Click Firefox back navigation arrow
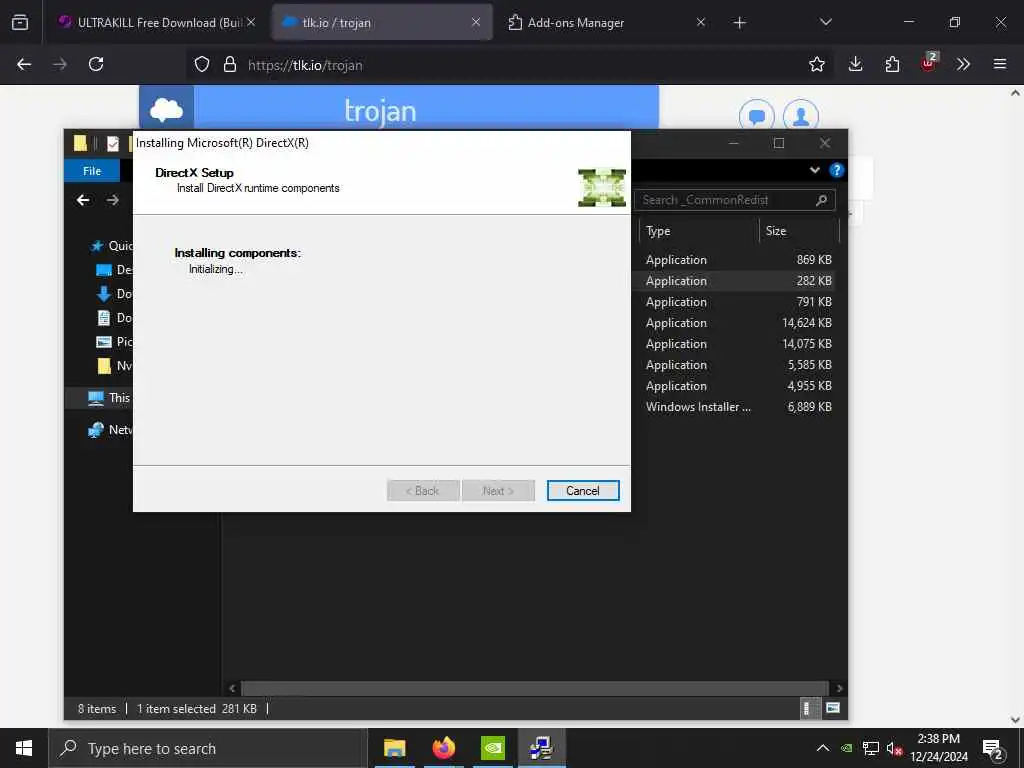The image size is (1024, 768). (x=24, y=64)
